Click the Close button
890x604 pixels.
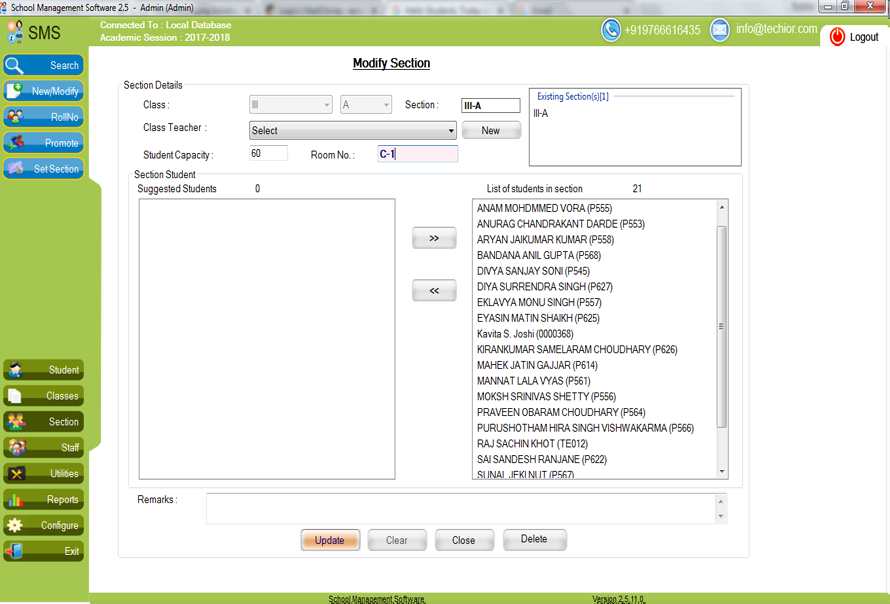click(x=464, y=540)
